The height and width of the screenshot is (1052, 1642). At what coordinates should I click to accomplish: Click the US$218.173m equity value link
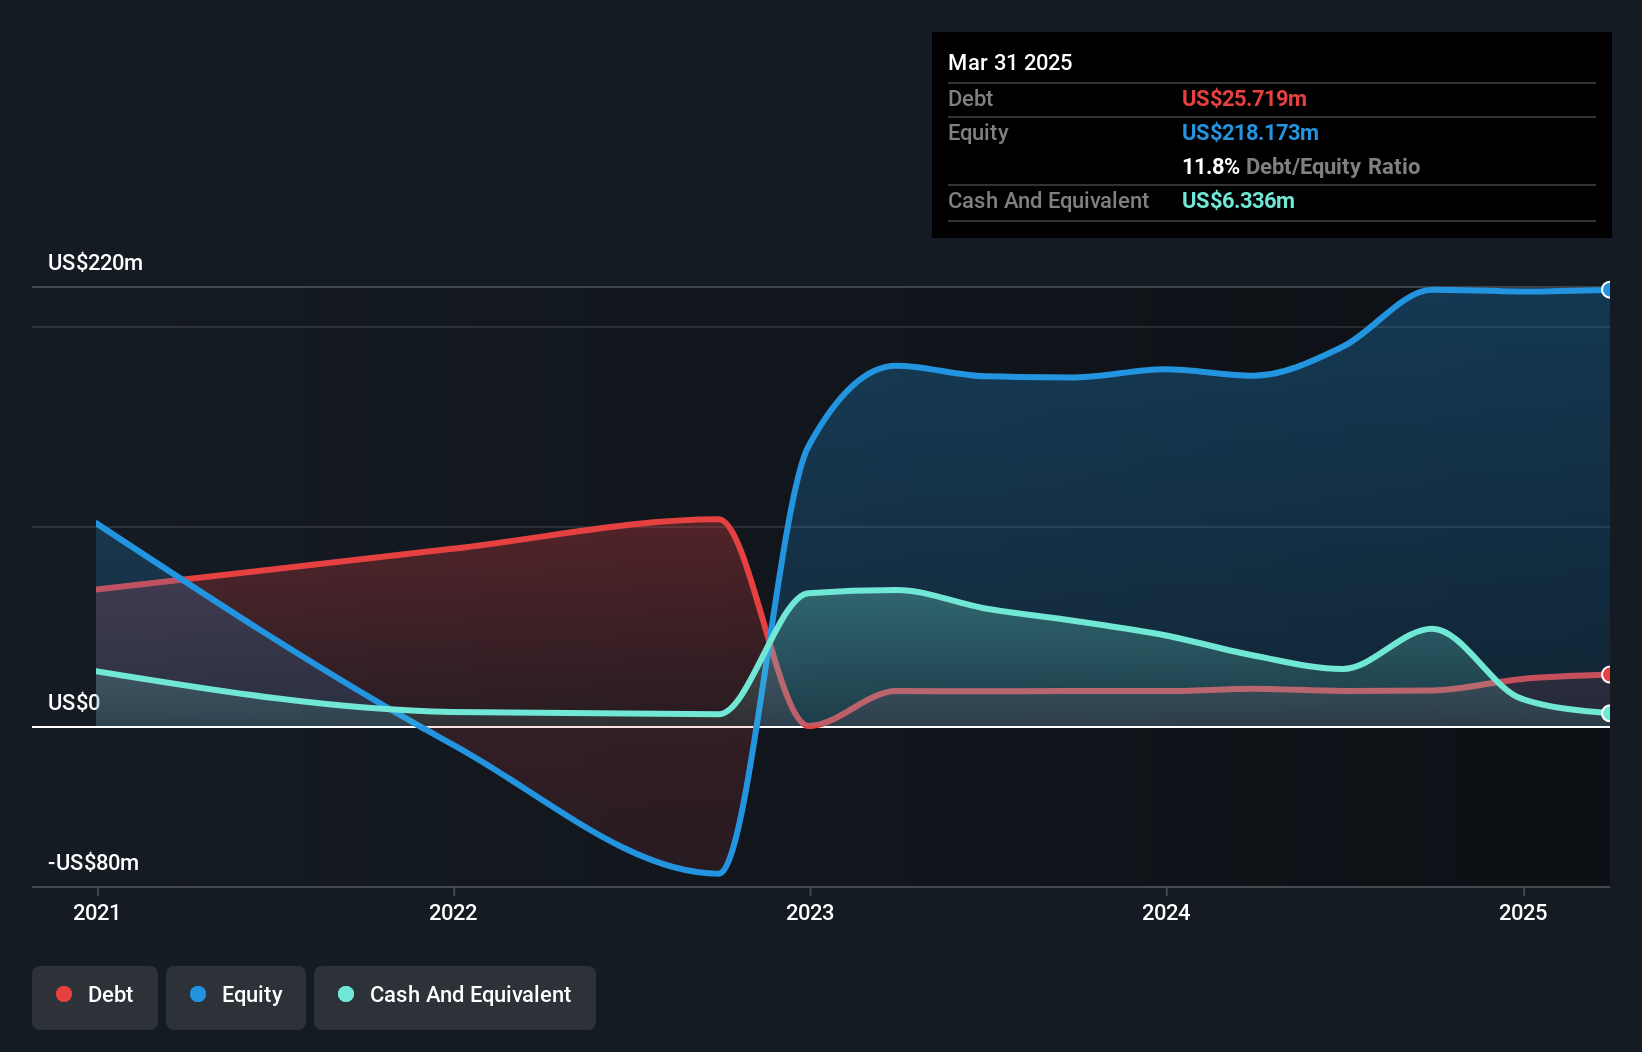pos(1250,132)
